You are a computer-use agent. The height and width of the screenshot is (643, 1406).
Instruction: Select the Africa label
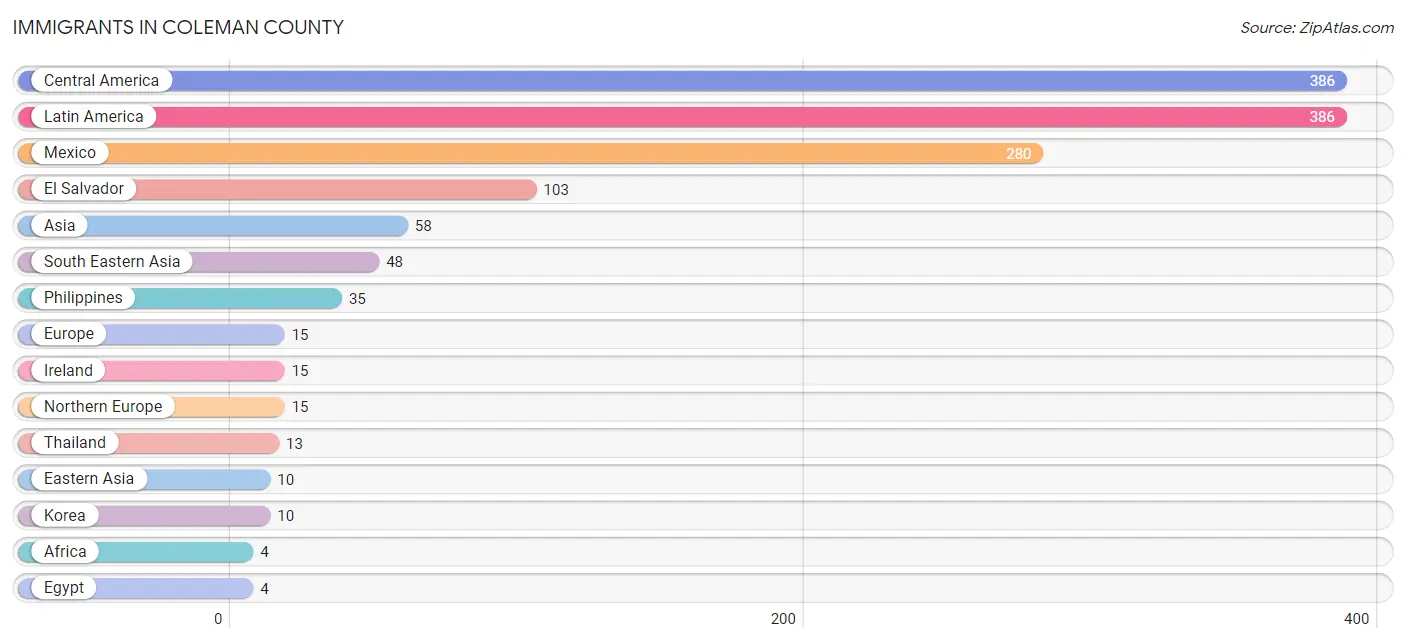(65, 551)
